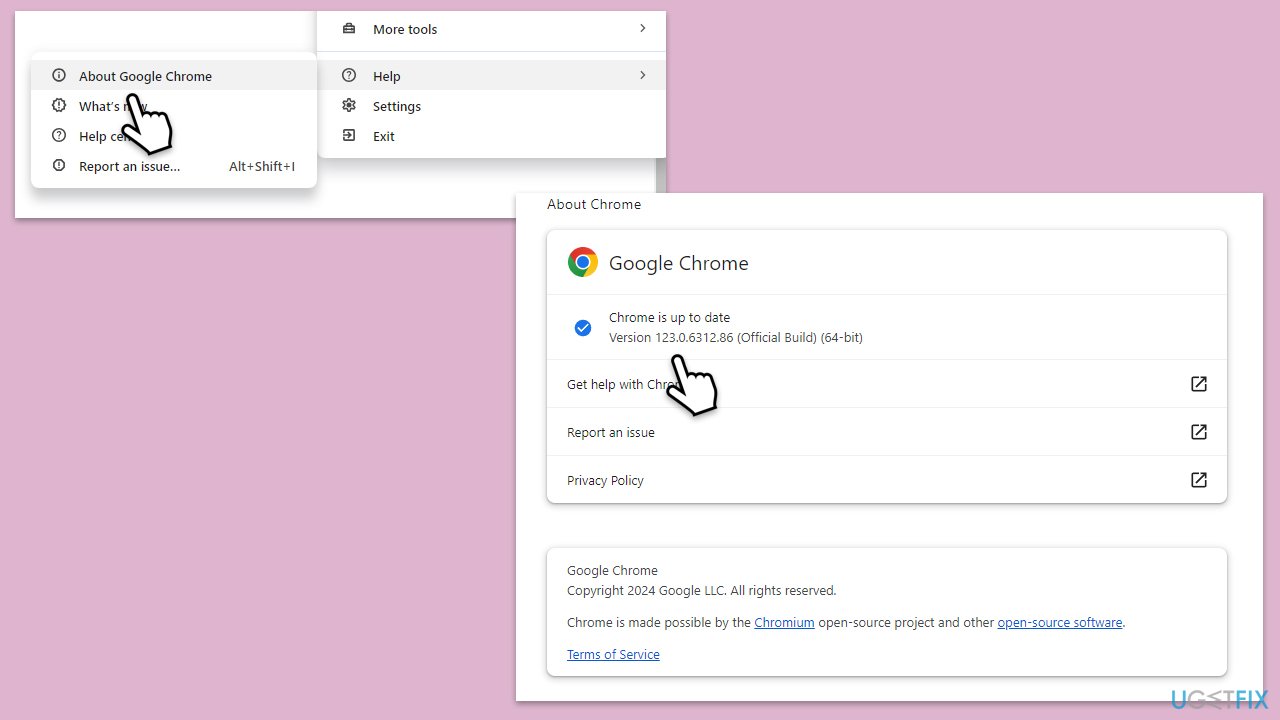Image resolution: width=1280 pixels, height=720 pixels.
Task: Open About Google Chrome menu entry
Action: pyautogui.click(x=174, y=76)
